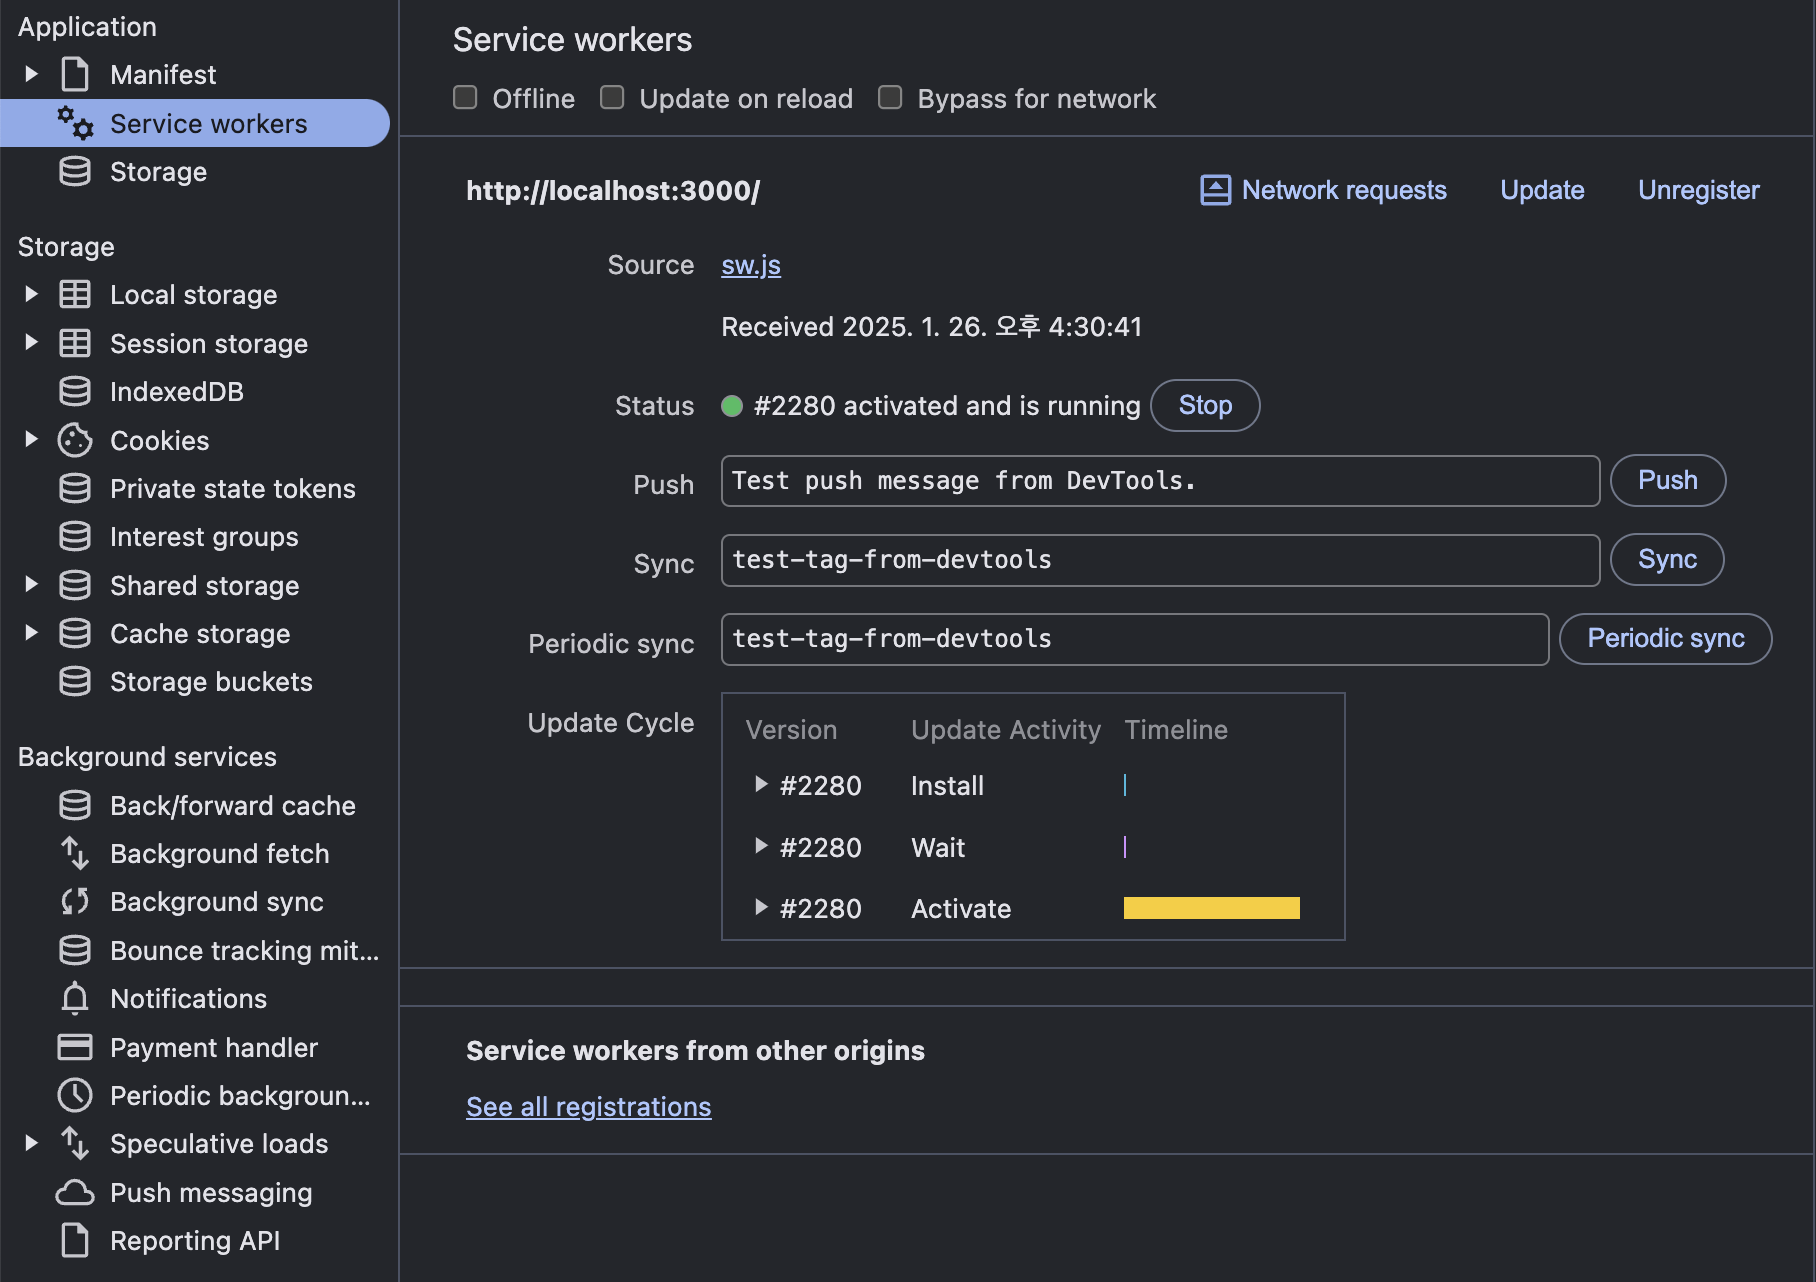Screen dimensions: 1816x1282
Task: Click the IndexedDB database icon
Action: (75, 391)
